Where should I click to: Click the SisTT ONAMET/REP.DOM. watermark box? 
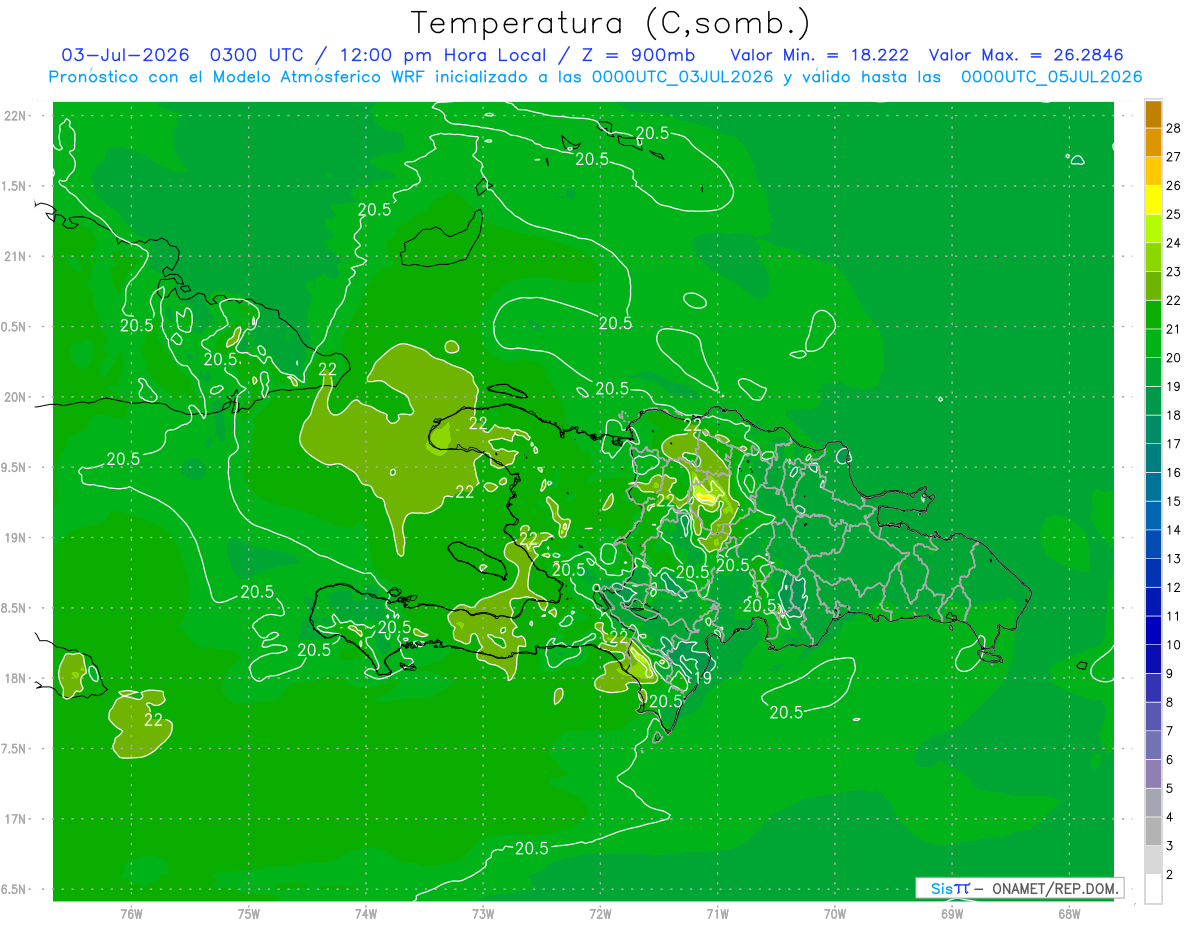pyautogui.click(x=1020, y=888)
